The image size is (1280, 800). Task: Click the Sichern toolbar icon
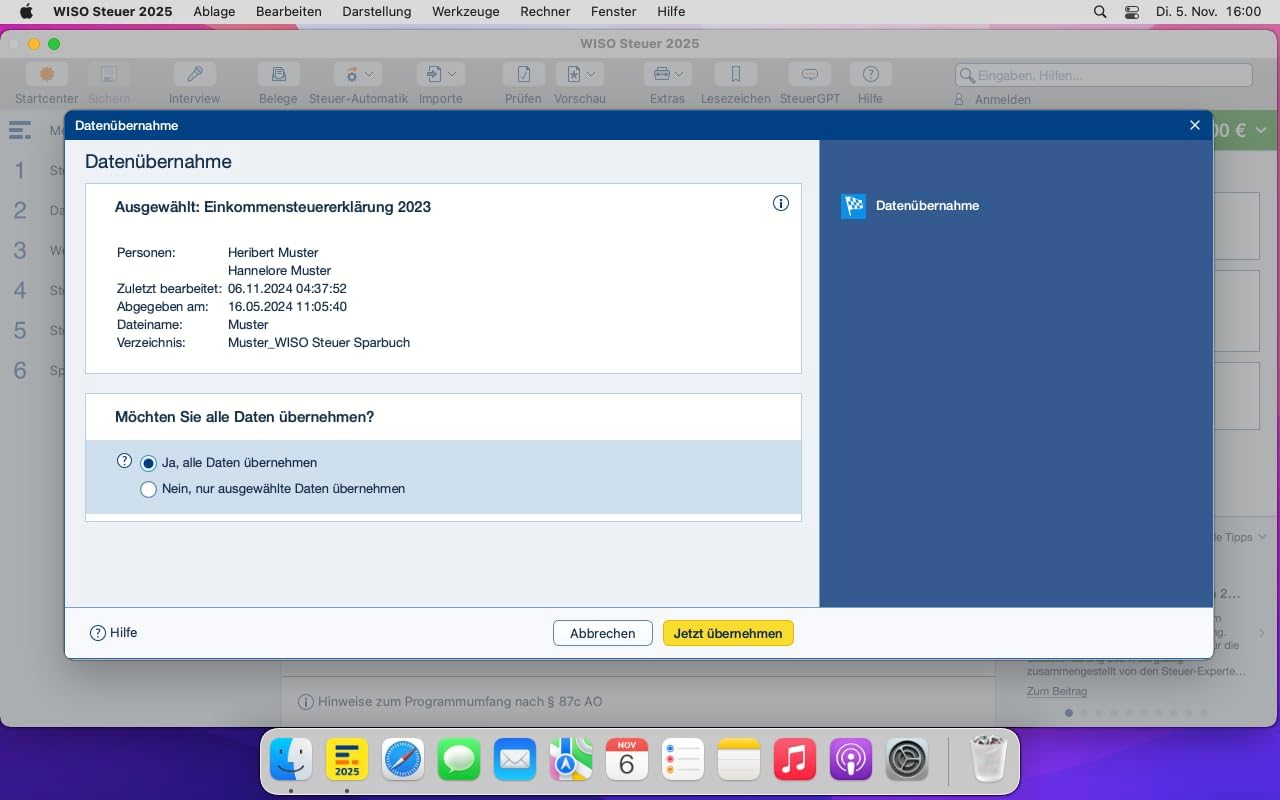[x=109, y=75]
